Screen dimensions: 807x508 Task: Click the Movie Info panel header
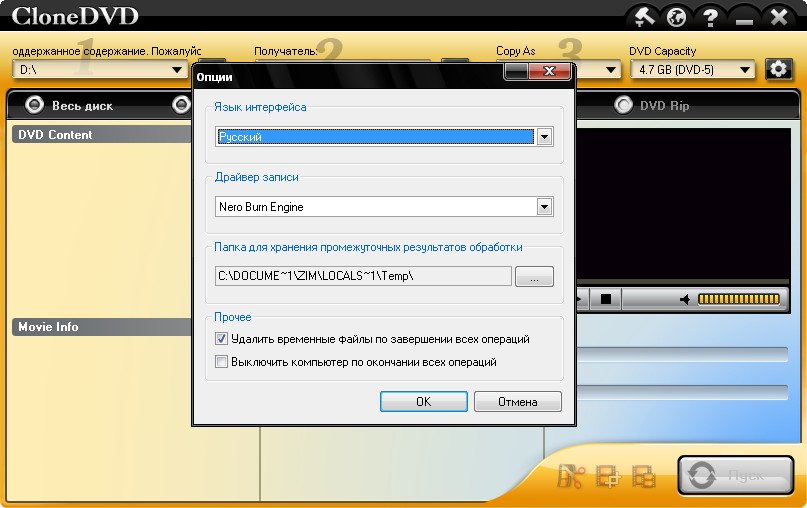click(x=102, y=327)
